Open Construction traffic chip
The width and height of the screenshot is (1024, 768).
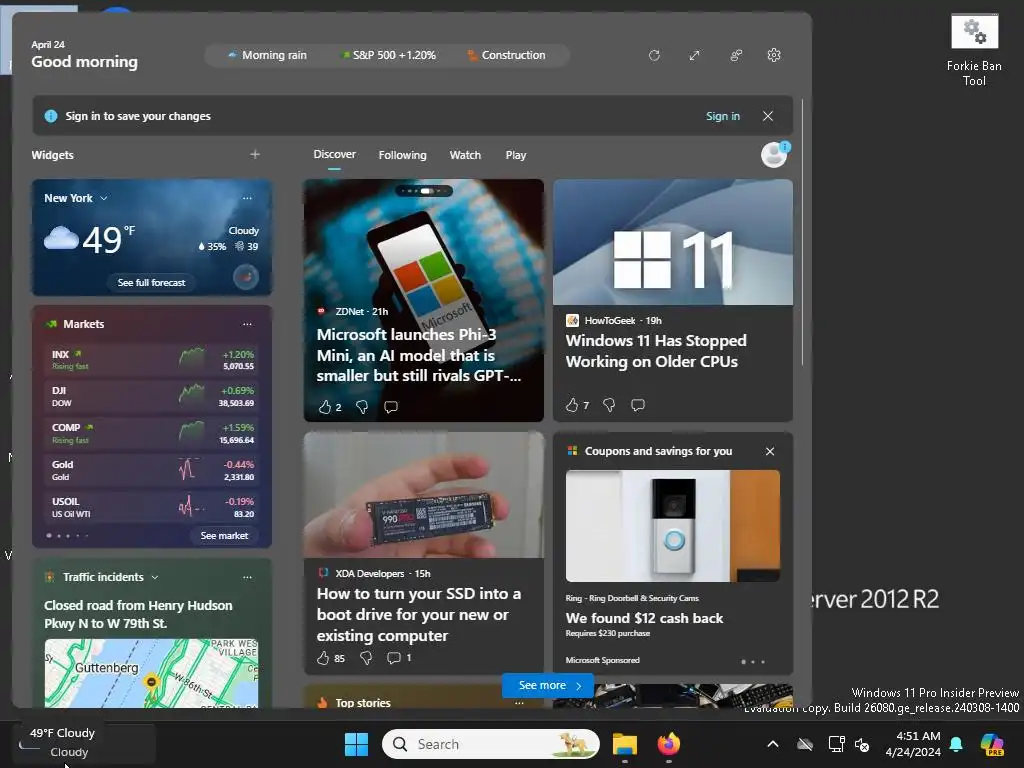coord(507,56)
